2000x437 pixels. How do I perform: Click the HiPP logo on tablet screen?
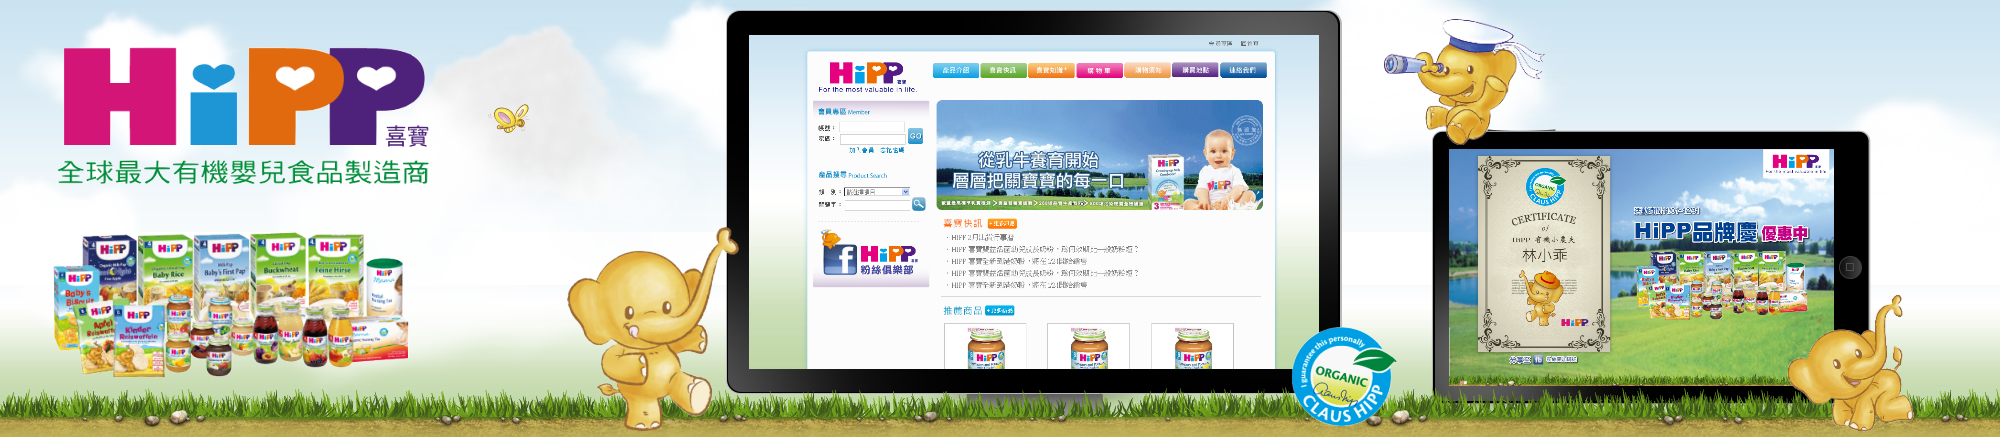point(1797,163)
